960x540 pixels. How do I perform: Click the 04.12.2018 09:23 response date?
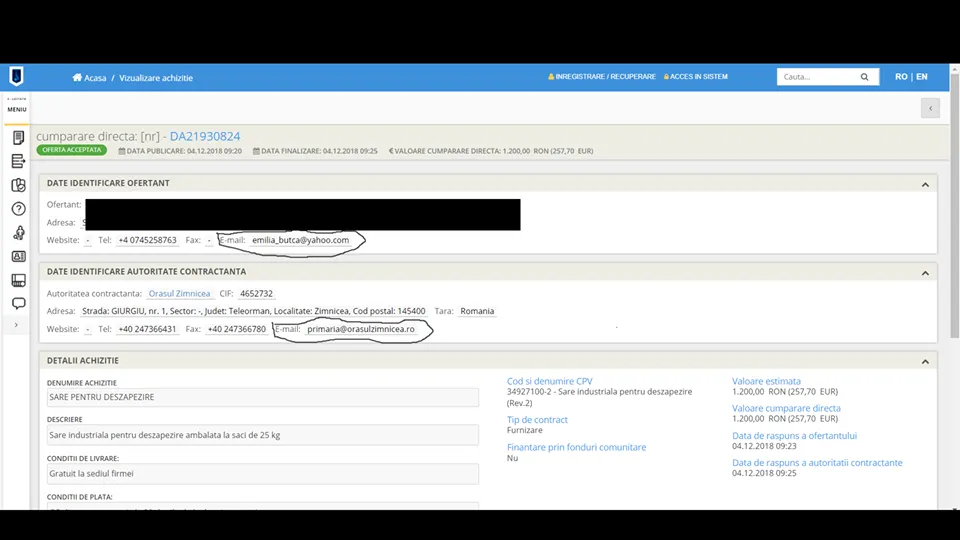[x=764, y=446]
